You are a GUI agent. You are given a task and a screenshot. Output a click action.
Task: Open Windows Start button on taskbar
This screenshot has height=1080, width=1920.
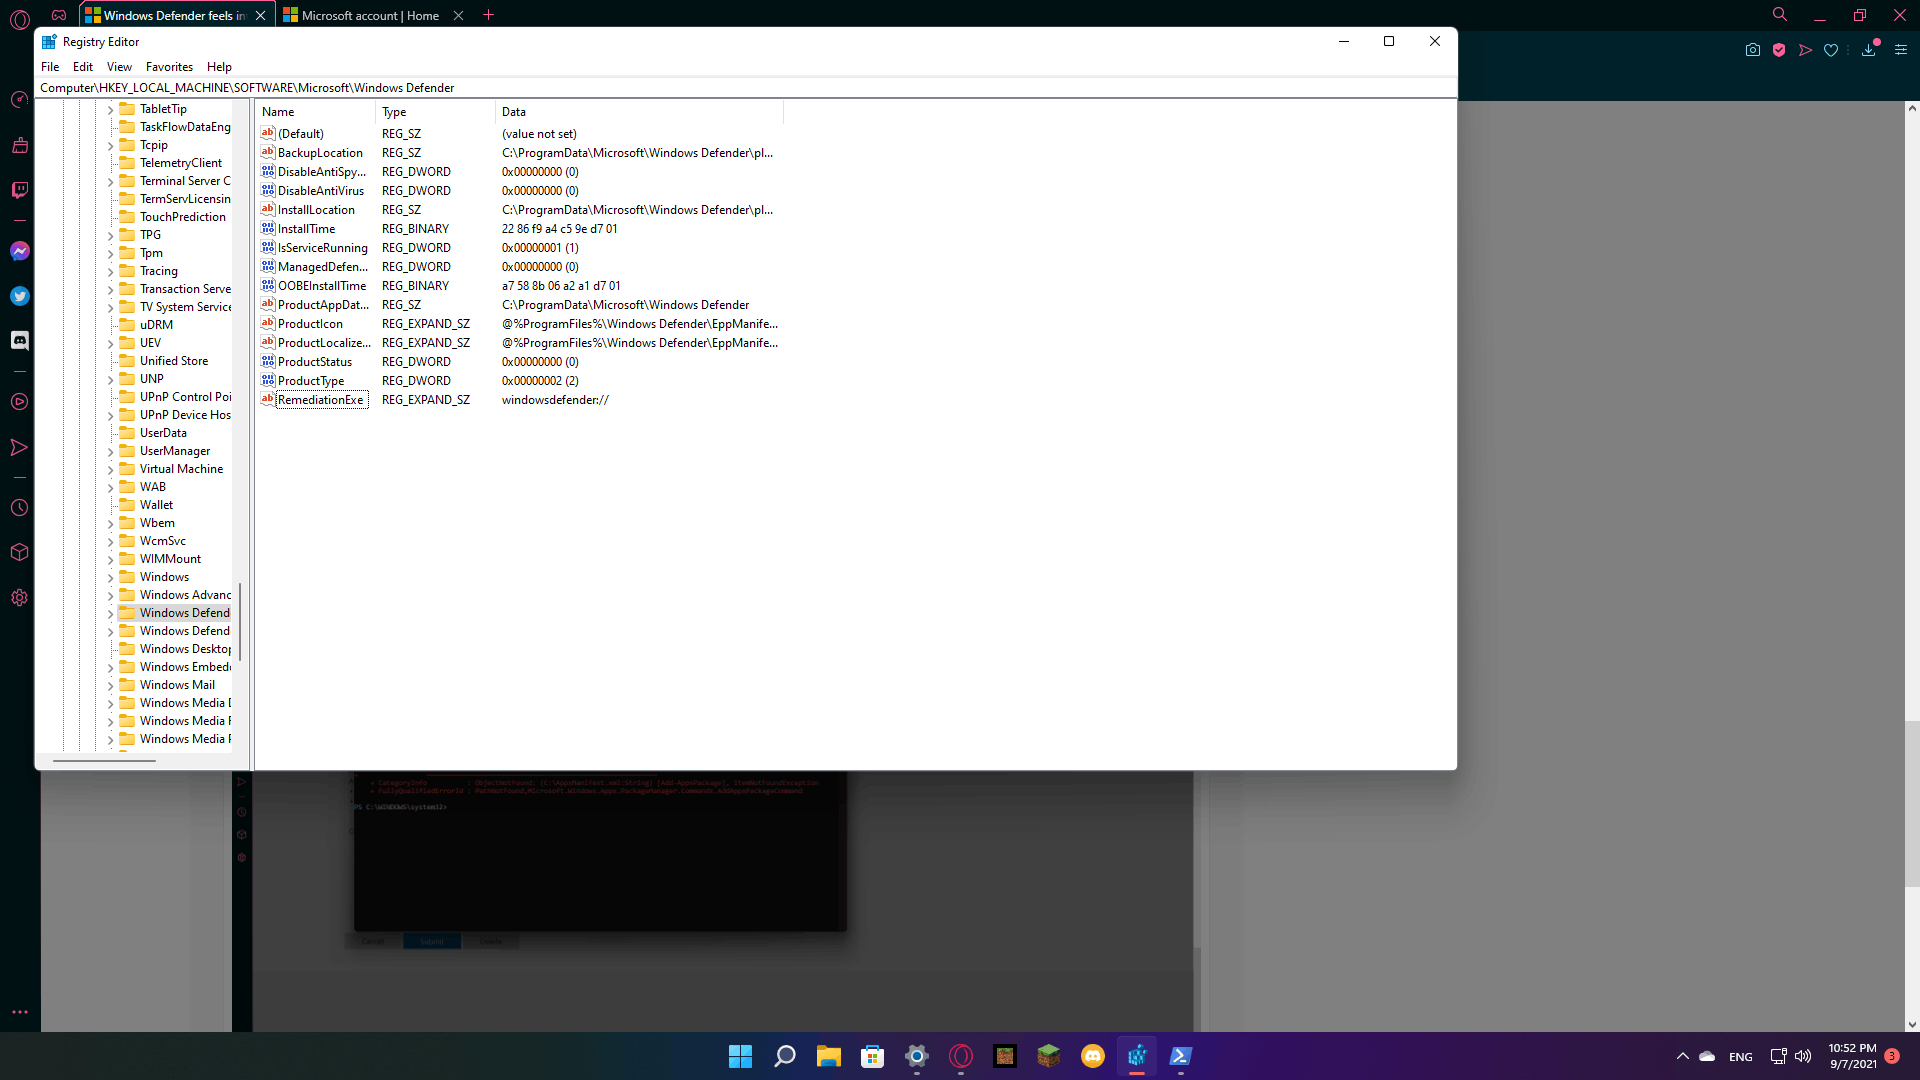740,1056
